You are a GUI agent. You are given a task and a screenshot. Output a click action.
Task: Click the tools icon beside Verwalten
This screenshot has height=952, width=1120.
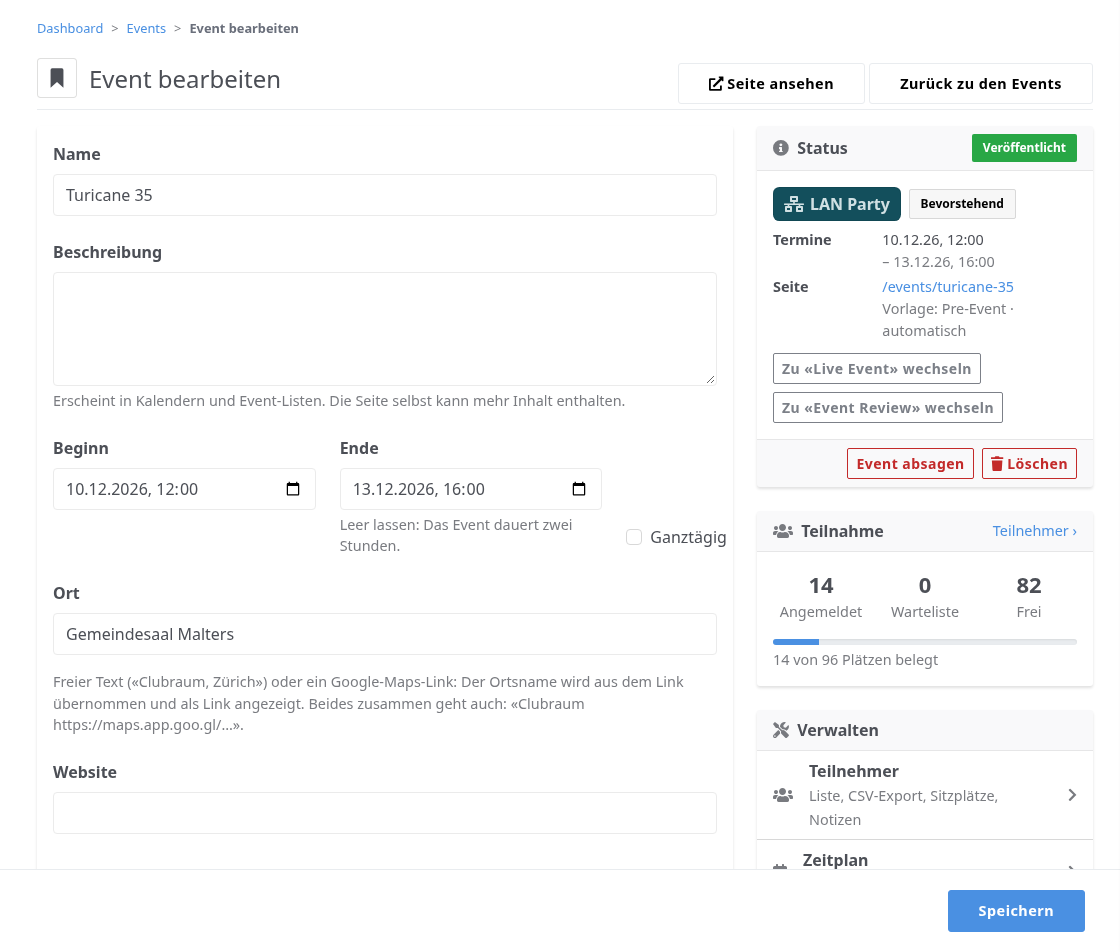(781, 730)
